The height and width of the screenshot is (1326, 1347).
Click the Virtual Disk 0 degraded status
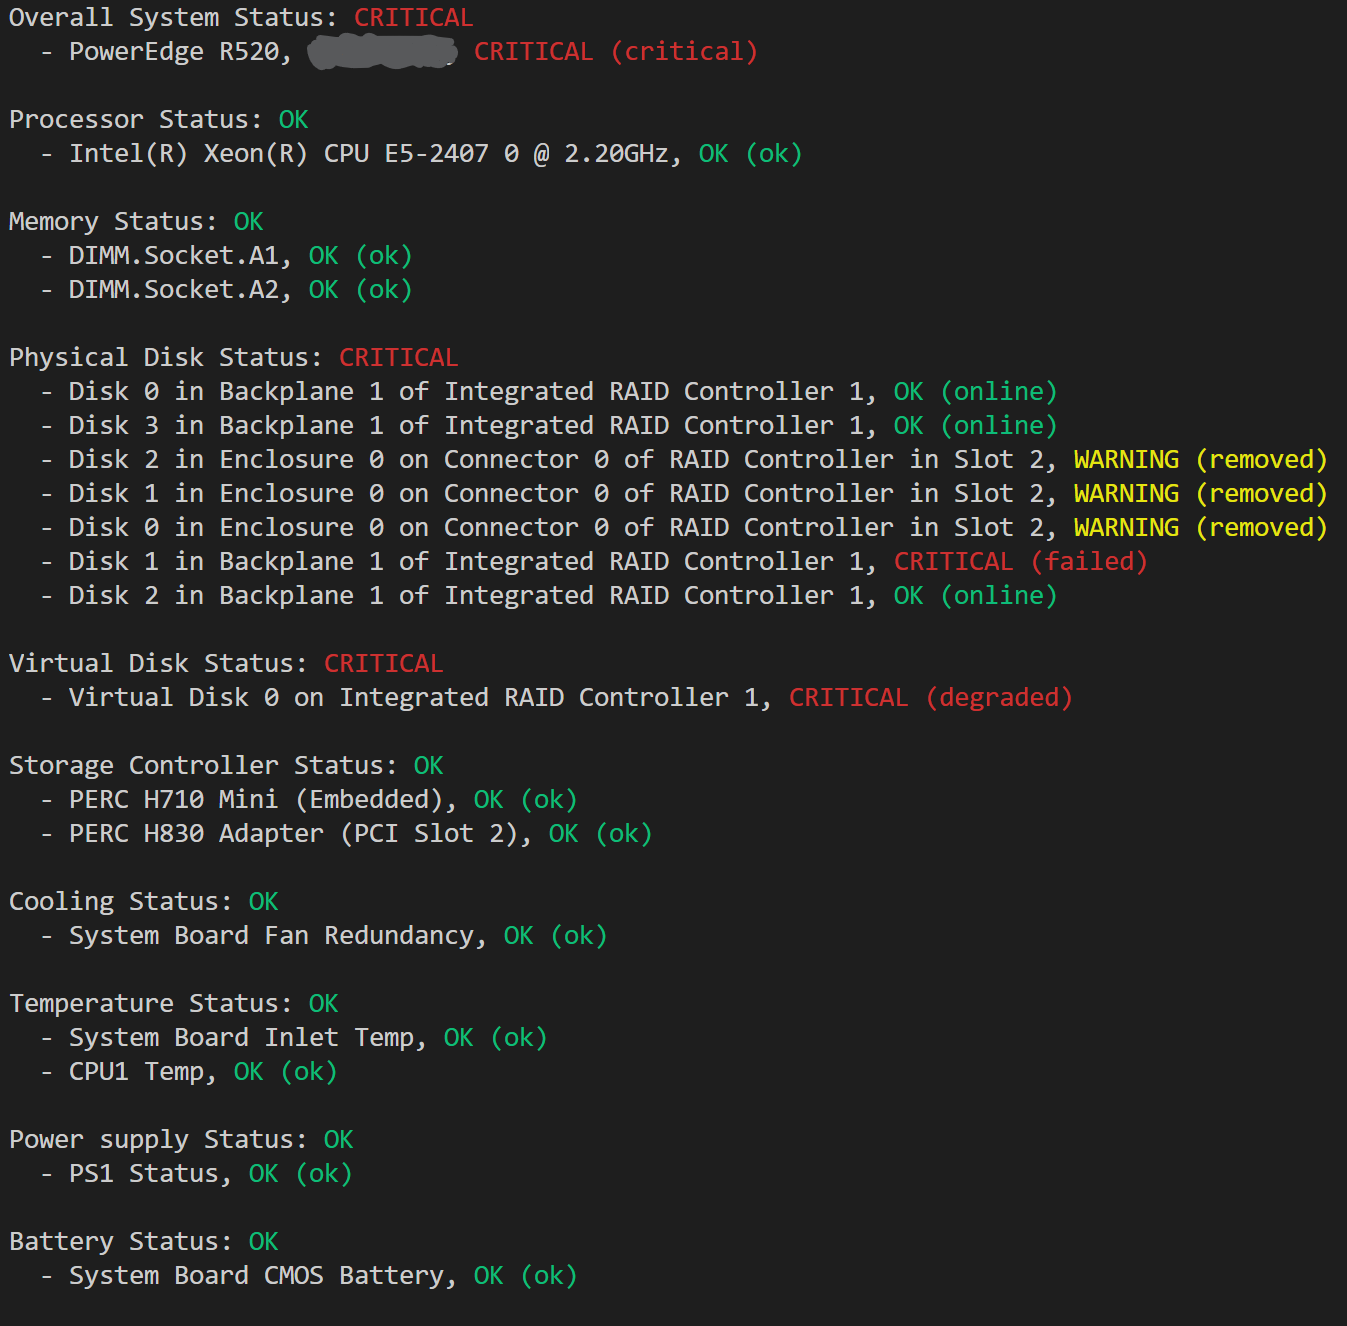pos(930,698)
